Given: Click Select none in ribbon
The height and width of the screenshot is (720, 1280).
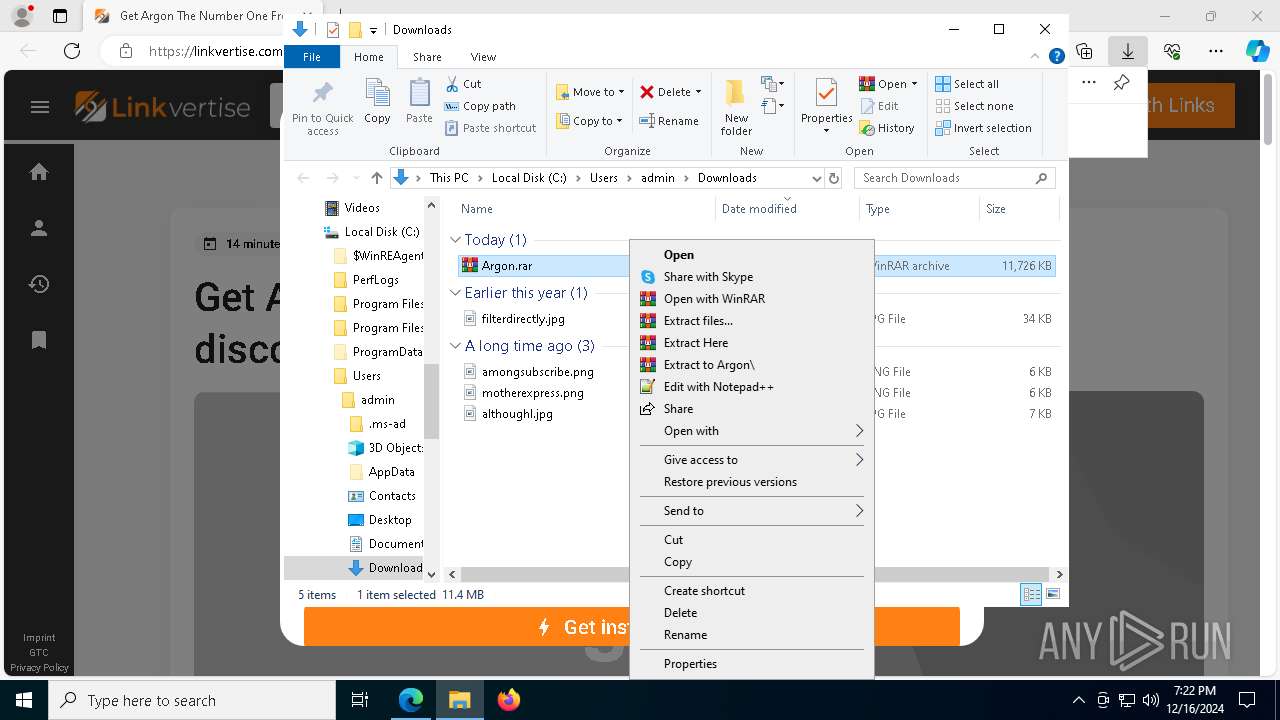Looking at the screenshot, I should click(974, 106).
